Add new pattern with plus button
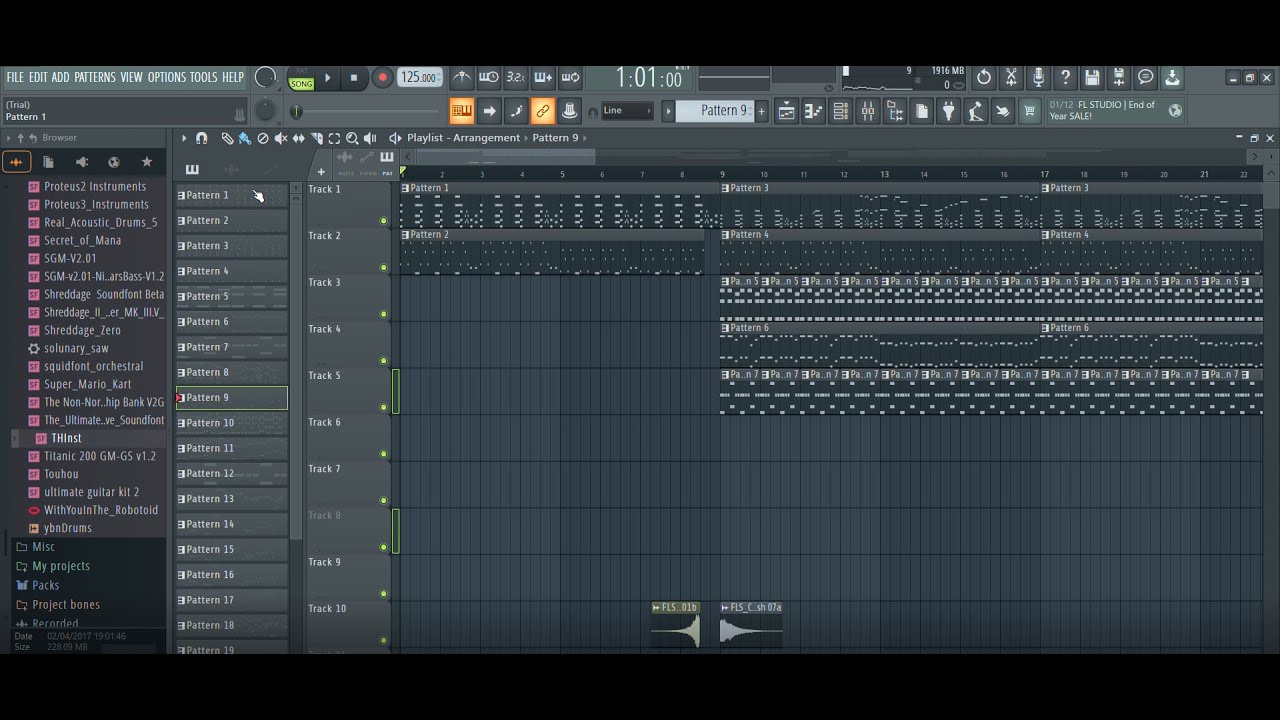The height and width of the screenshot is (720, 1280). pyautogui.click(x=761, y=111)
